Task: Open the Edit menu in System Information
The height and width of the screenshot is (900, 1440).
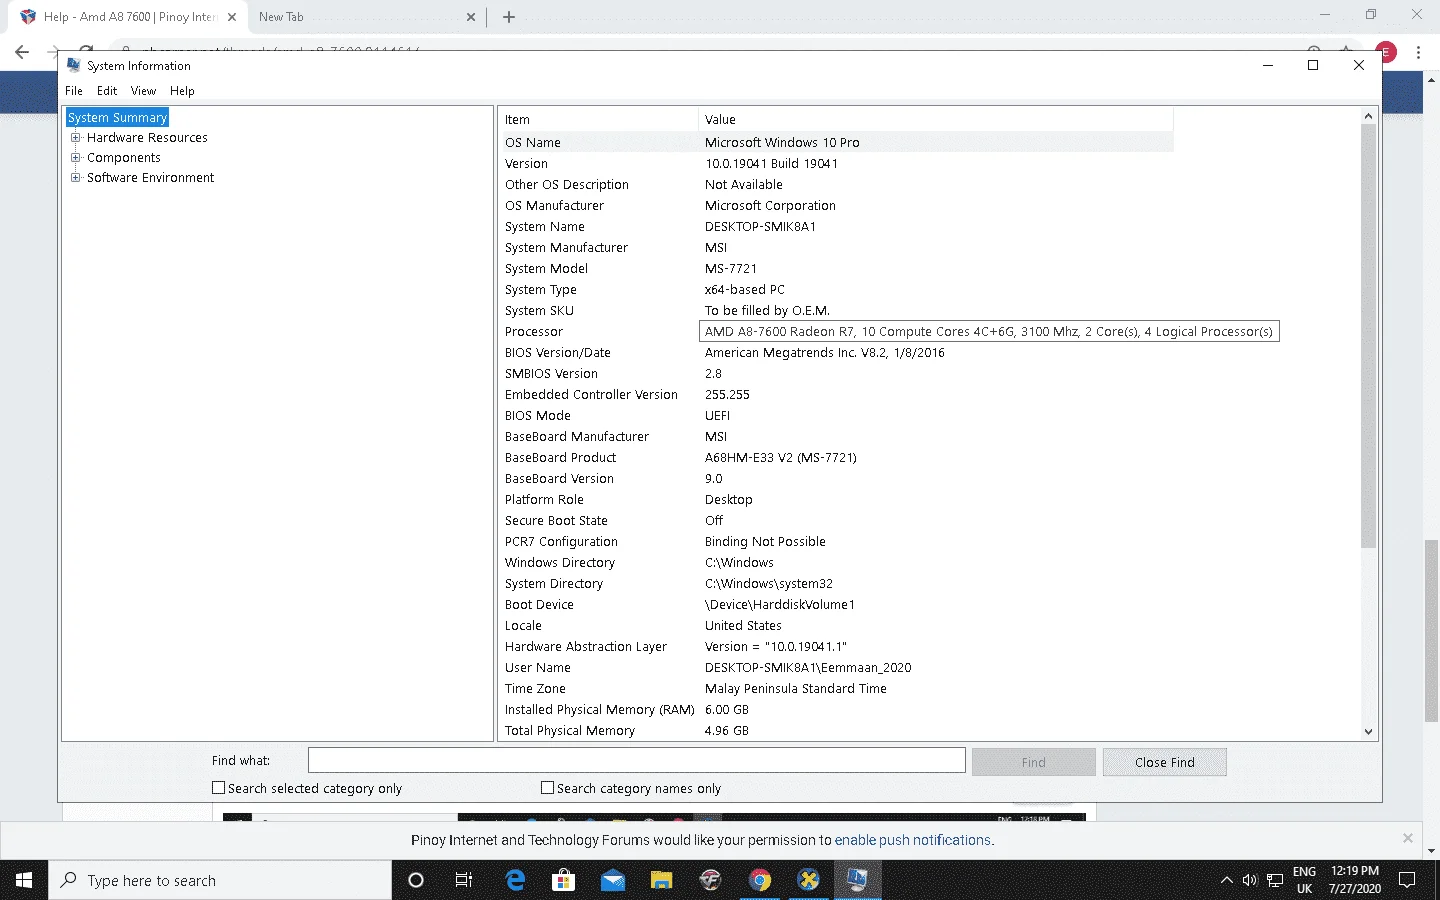Action: [107, 91]
